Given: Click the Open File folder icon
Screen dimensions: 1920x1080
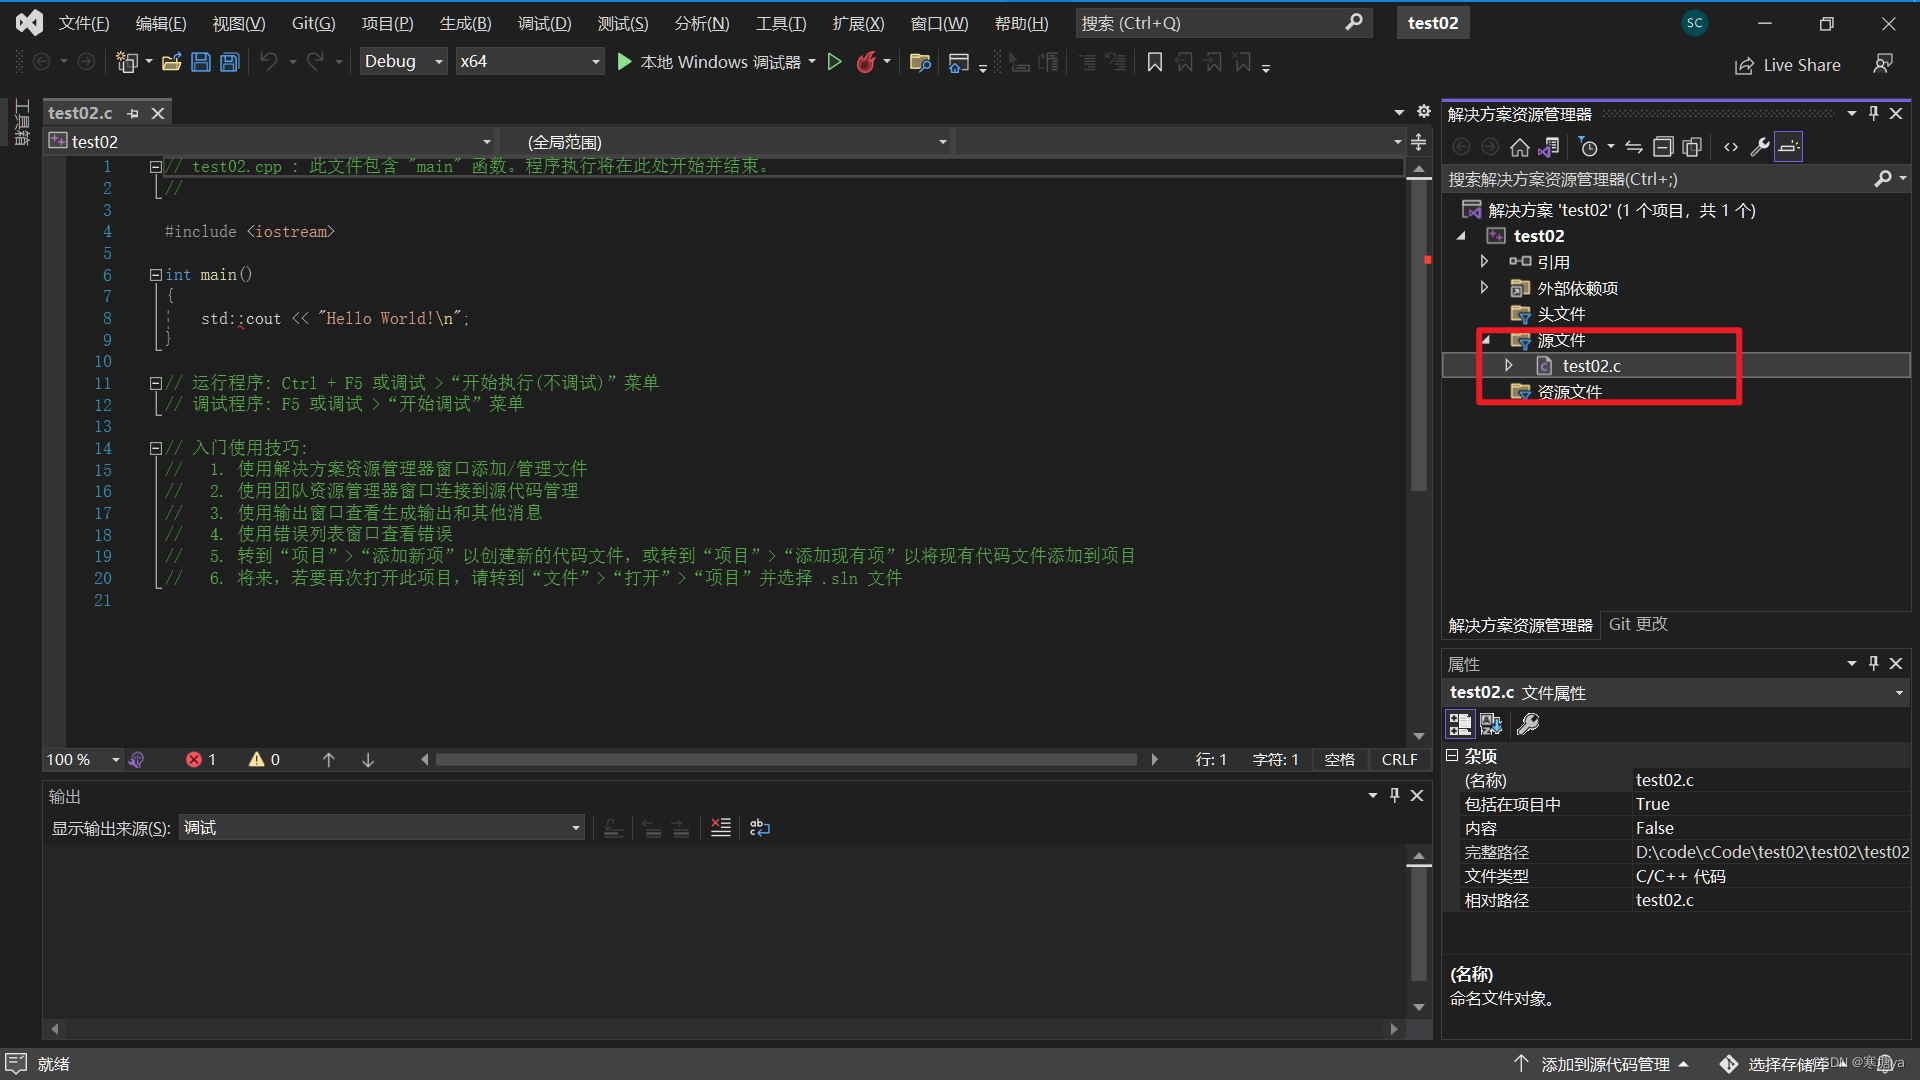Looking at the screenshot, I should 172,62.
